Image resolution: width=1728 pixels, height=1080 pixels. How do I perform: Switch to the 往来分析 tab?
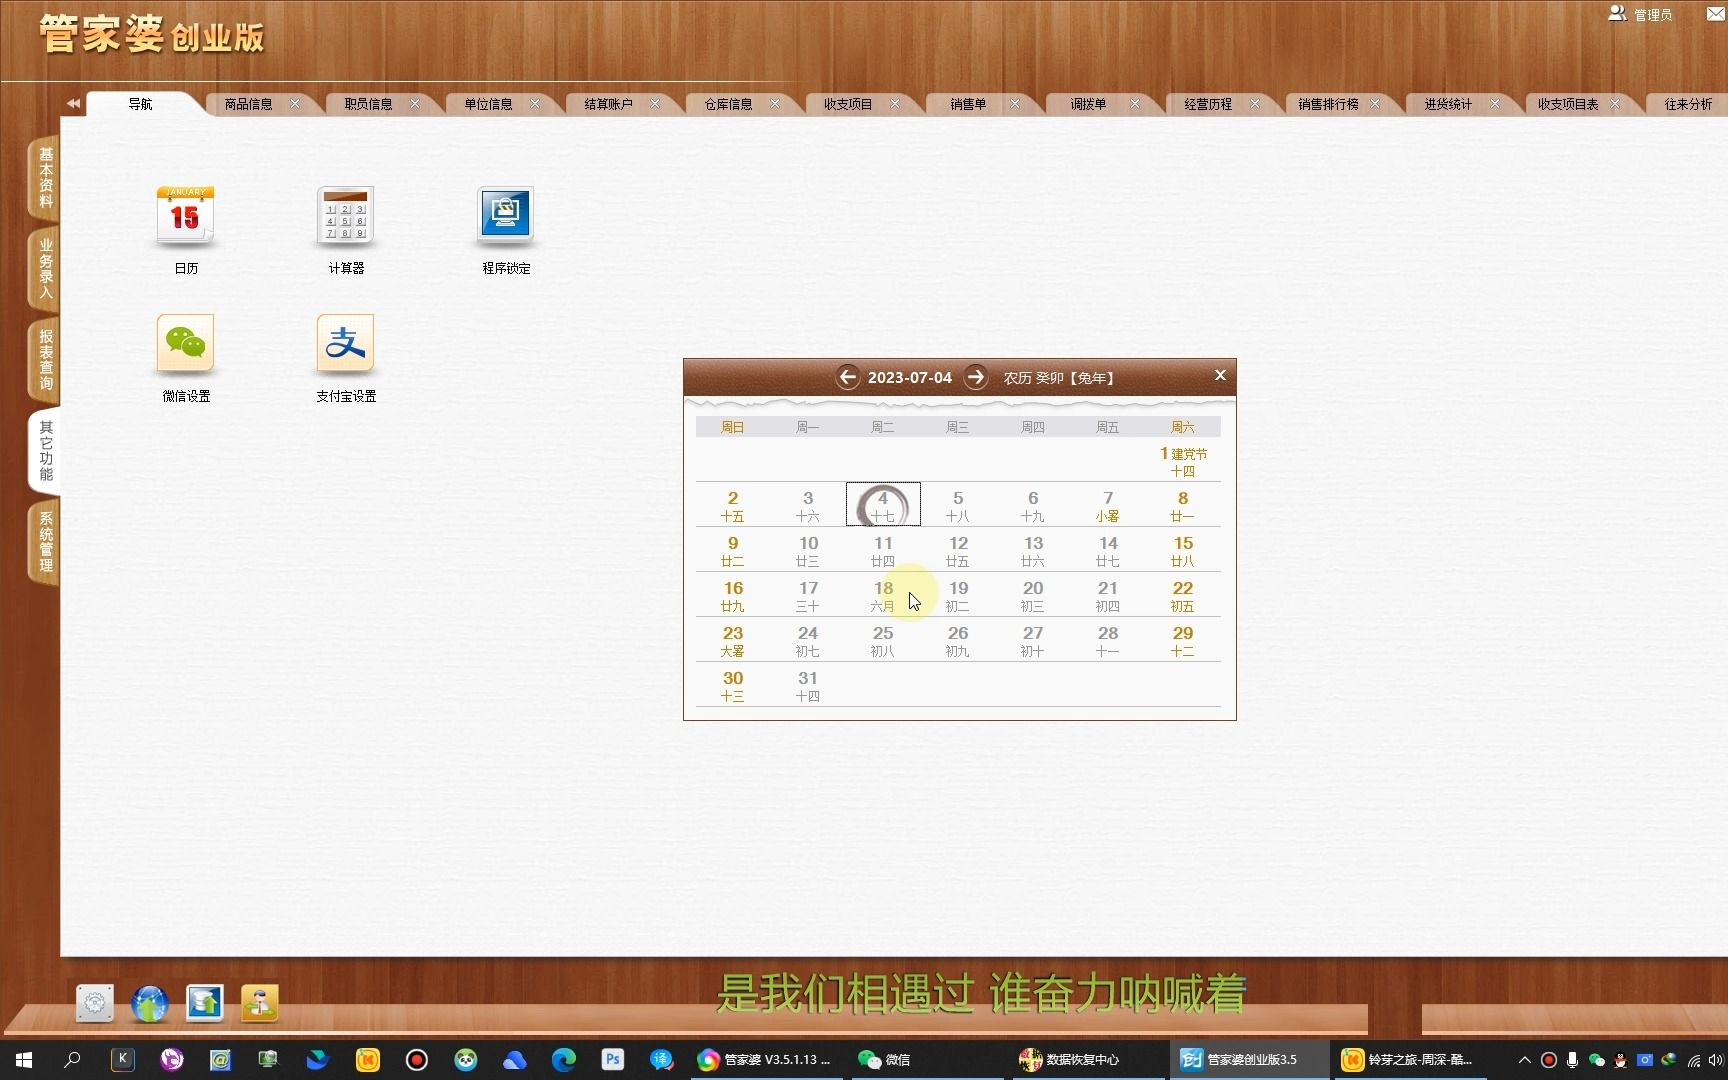(x=1688, y=104)
